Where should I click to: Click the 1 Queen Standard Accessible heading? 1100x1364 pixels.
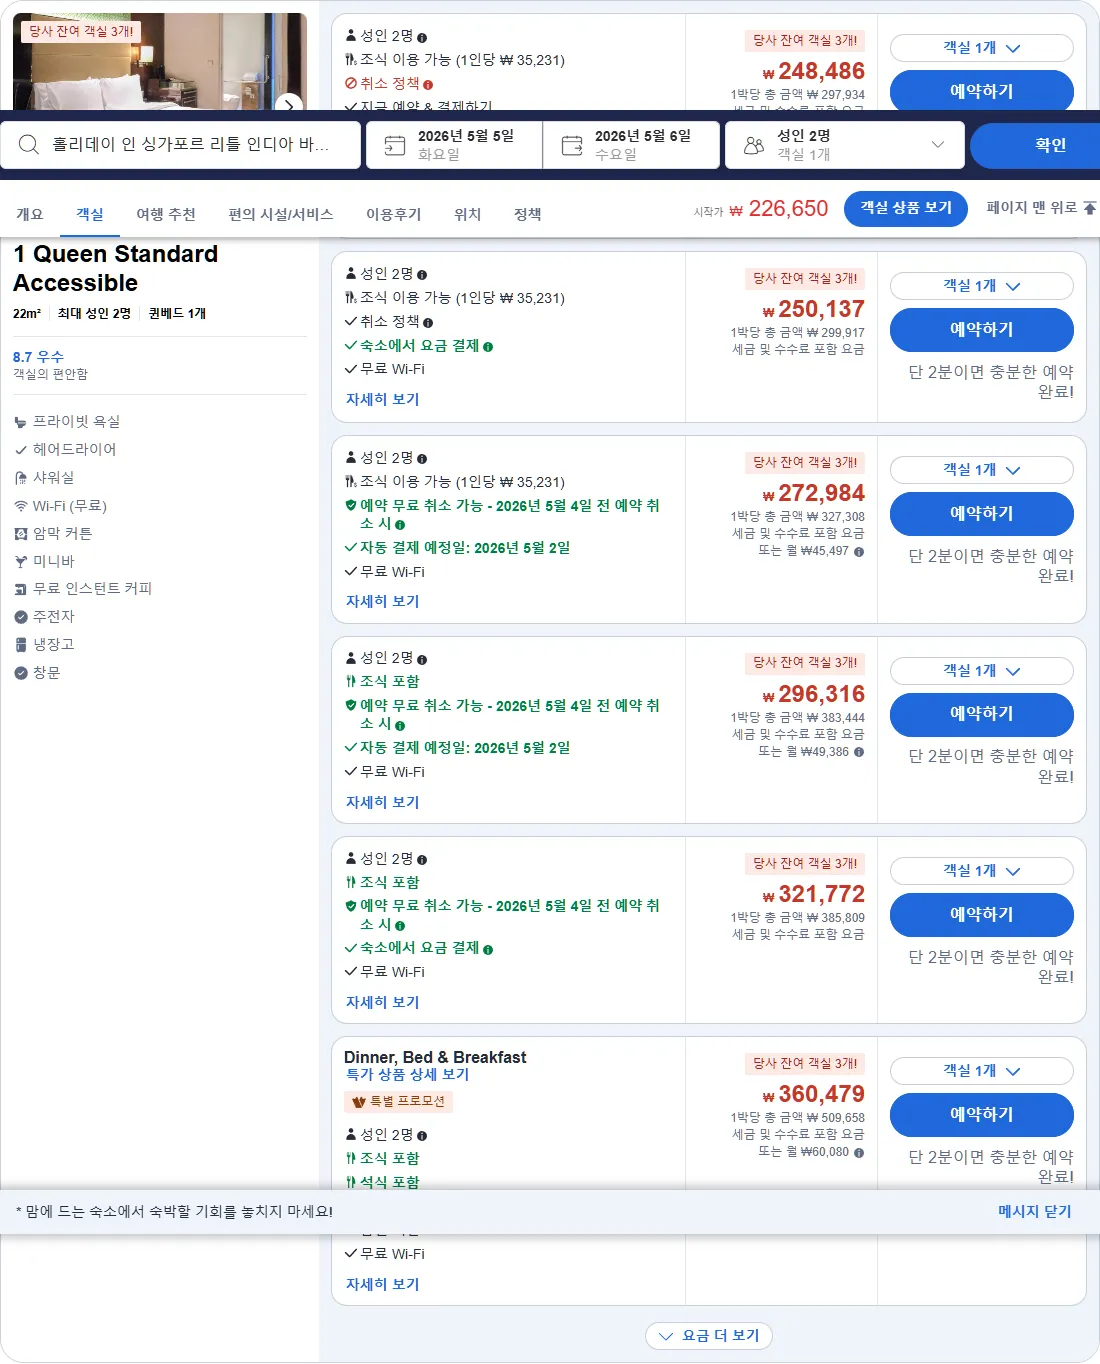[115, 268]
